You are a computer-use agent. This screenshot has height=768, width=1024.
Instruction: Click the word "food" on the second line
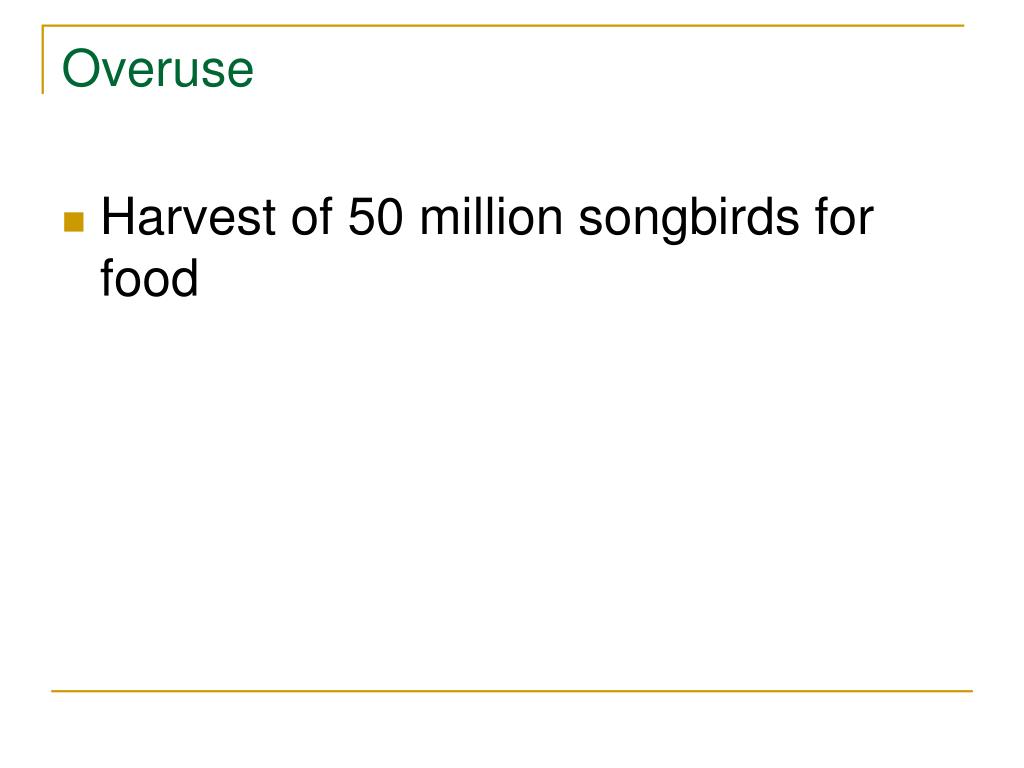point(150,277)
